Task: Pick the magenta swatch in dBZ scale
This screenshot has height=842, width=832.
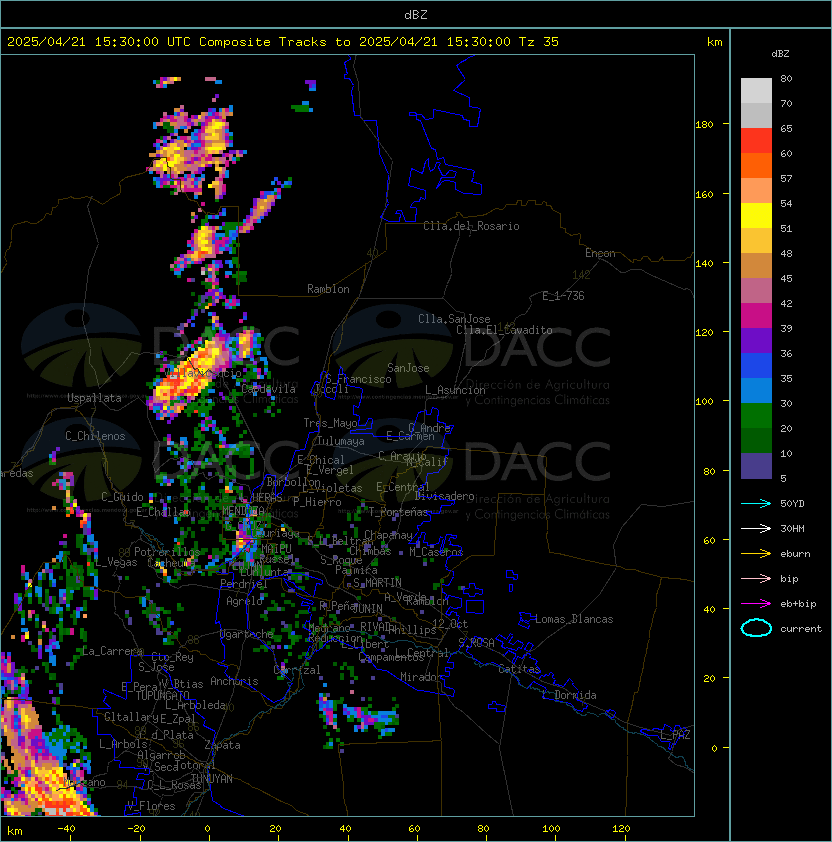Action: tap(756, 316)
